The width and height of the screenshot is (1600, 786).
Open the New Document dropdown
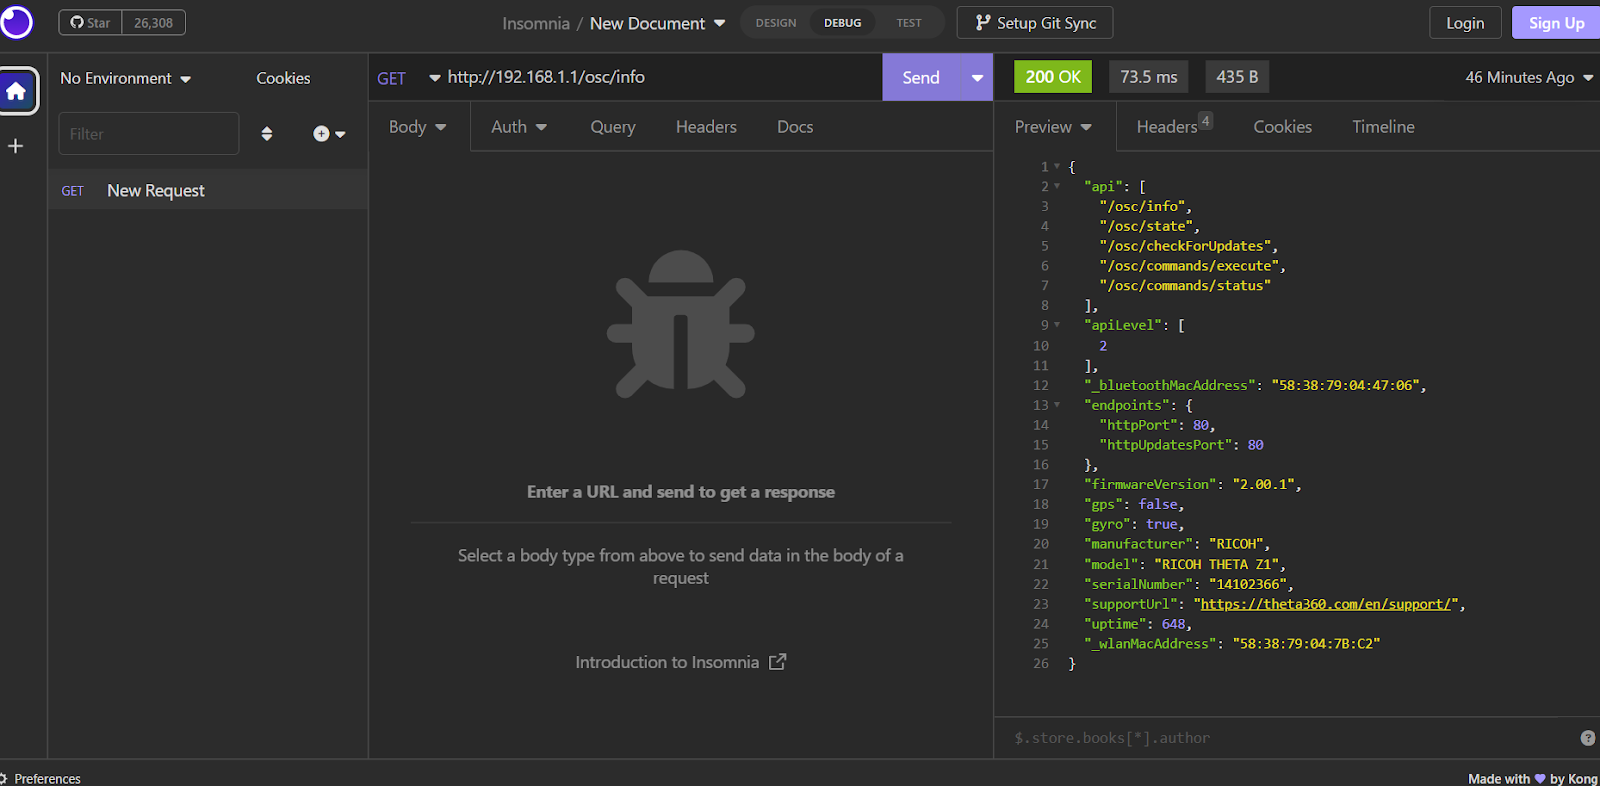point(657,23)
